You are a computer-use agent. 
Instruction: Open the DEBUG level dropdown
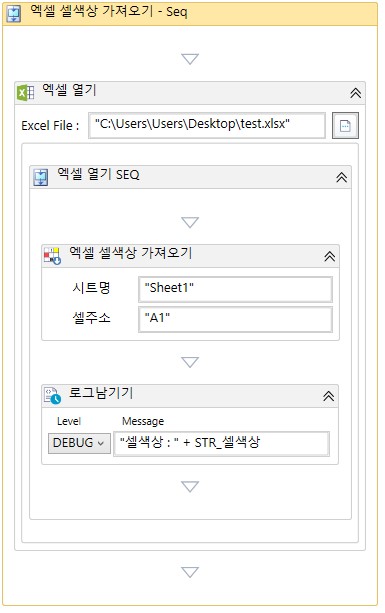coord(79,443)
